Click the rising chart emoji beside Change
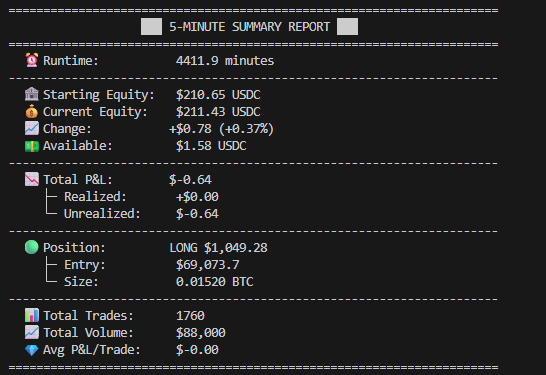 (32, 128)
